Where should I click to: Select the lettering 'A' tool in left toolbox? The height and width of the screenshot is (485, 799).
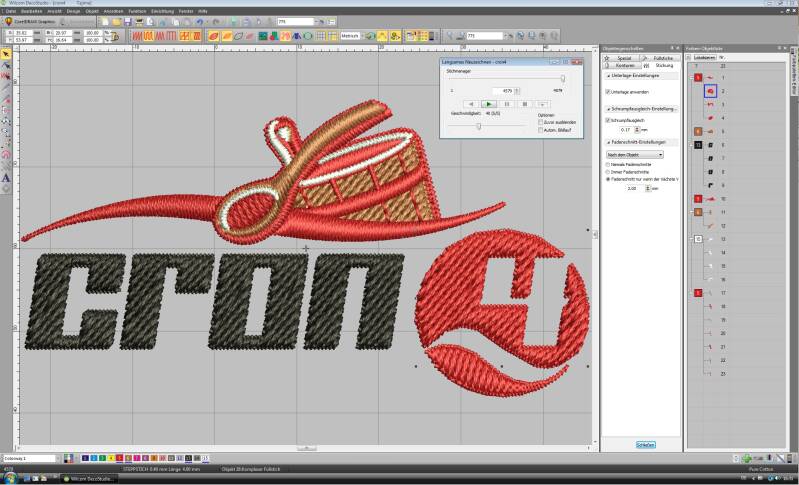[x=6, y=178]
